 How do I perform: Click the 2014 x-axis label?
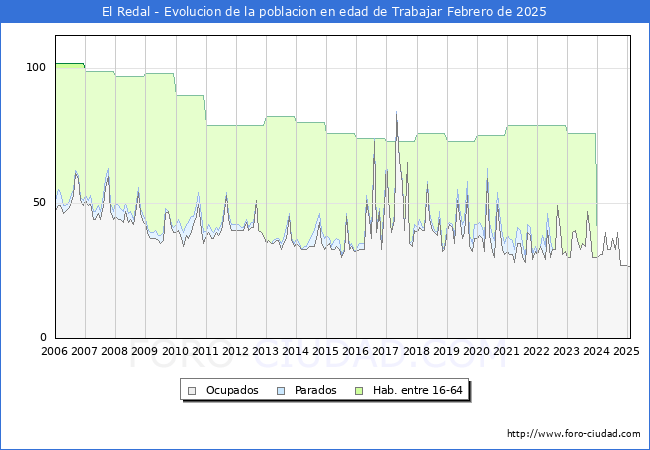click(x=295, y=351)
